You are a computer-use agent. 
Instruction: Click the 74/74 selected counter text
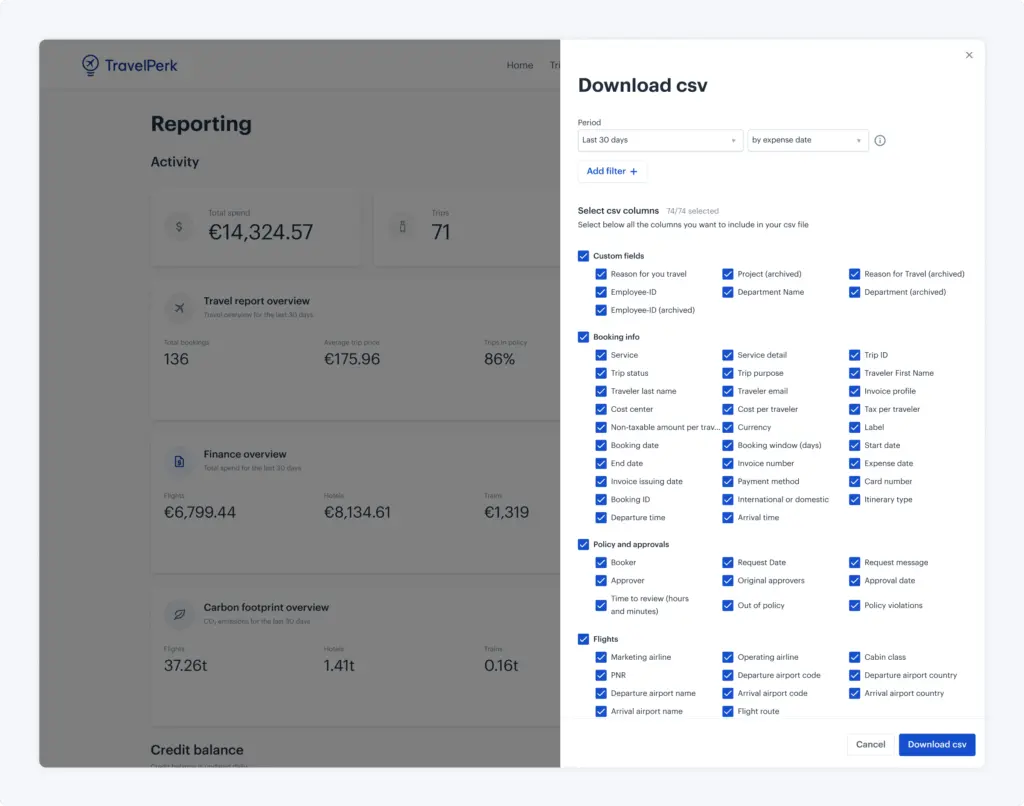692,212
